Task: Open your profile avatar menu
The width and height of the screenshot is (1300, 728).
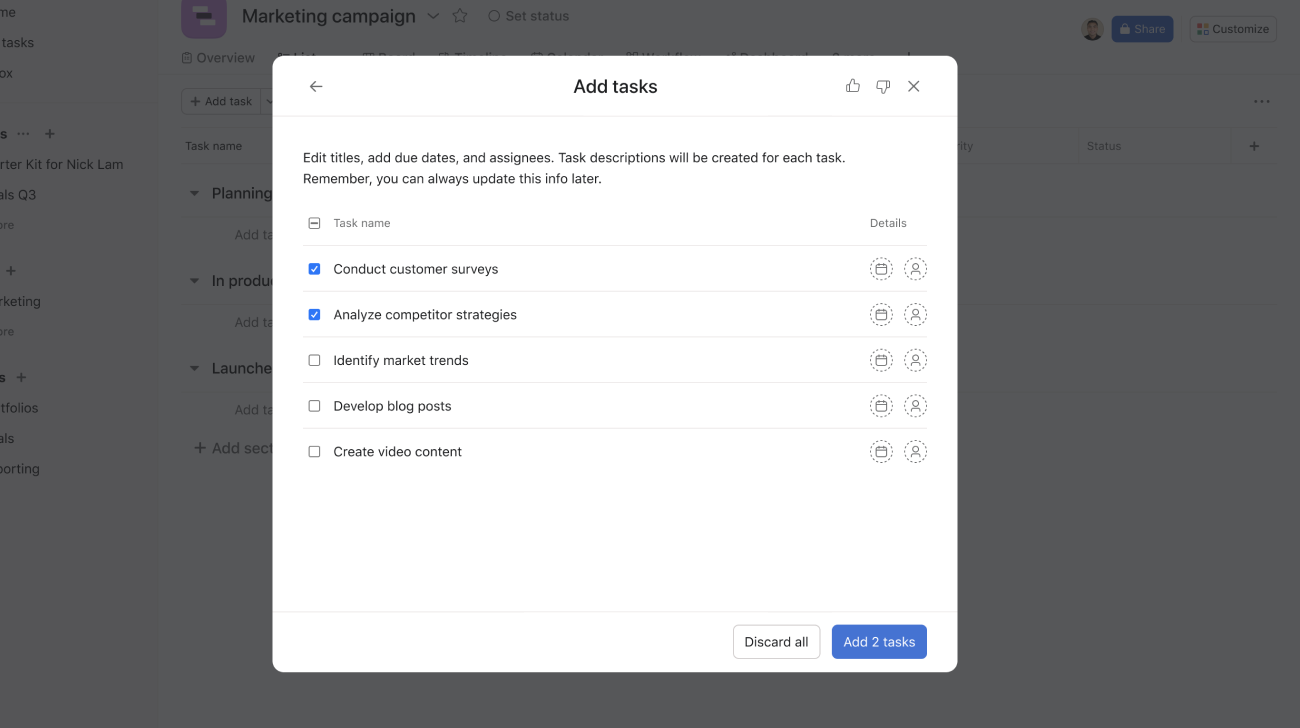Action: [x=1093, y=28]
